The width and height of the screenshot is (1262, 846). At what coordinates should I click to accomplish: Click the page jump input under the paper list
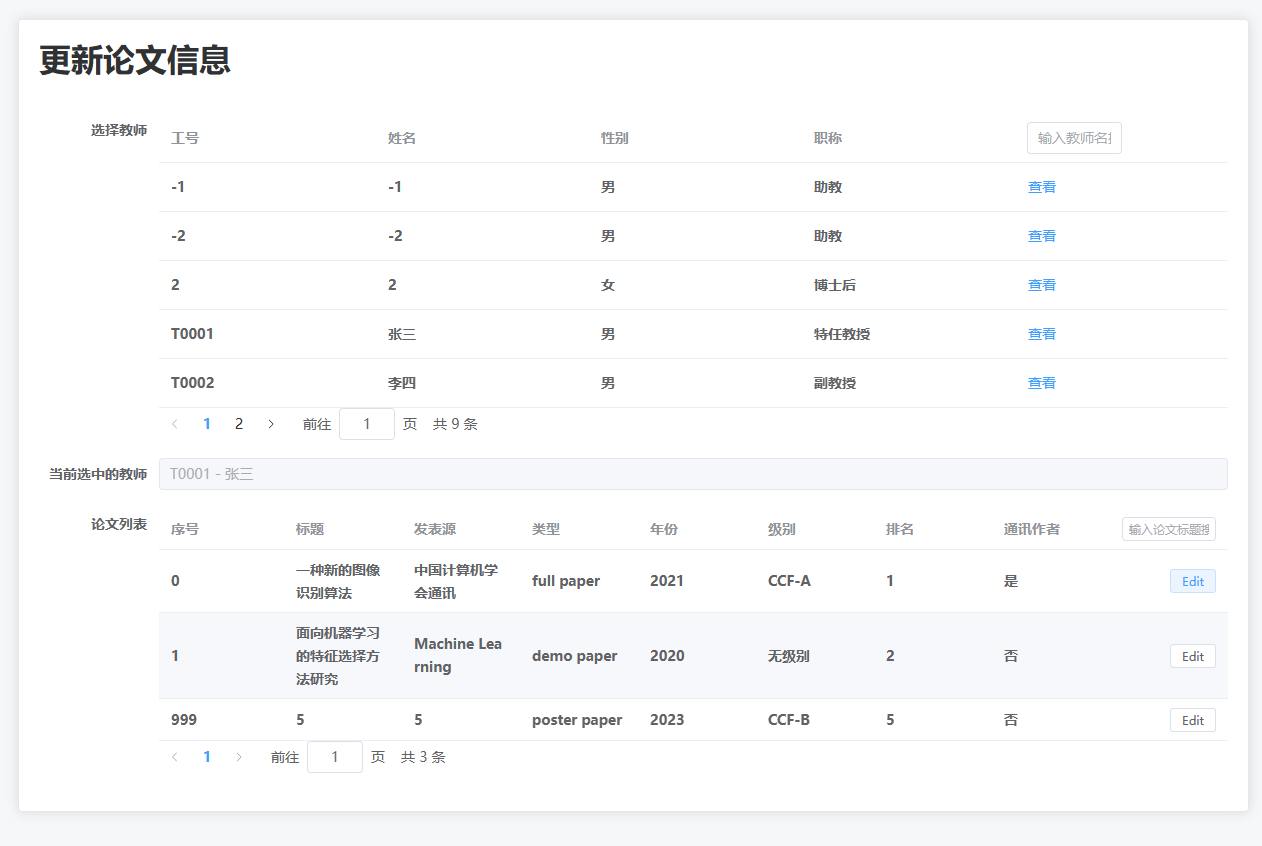(x=335, y=756)
